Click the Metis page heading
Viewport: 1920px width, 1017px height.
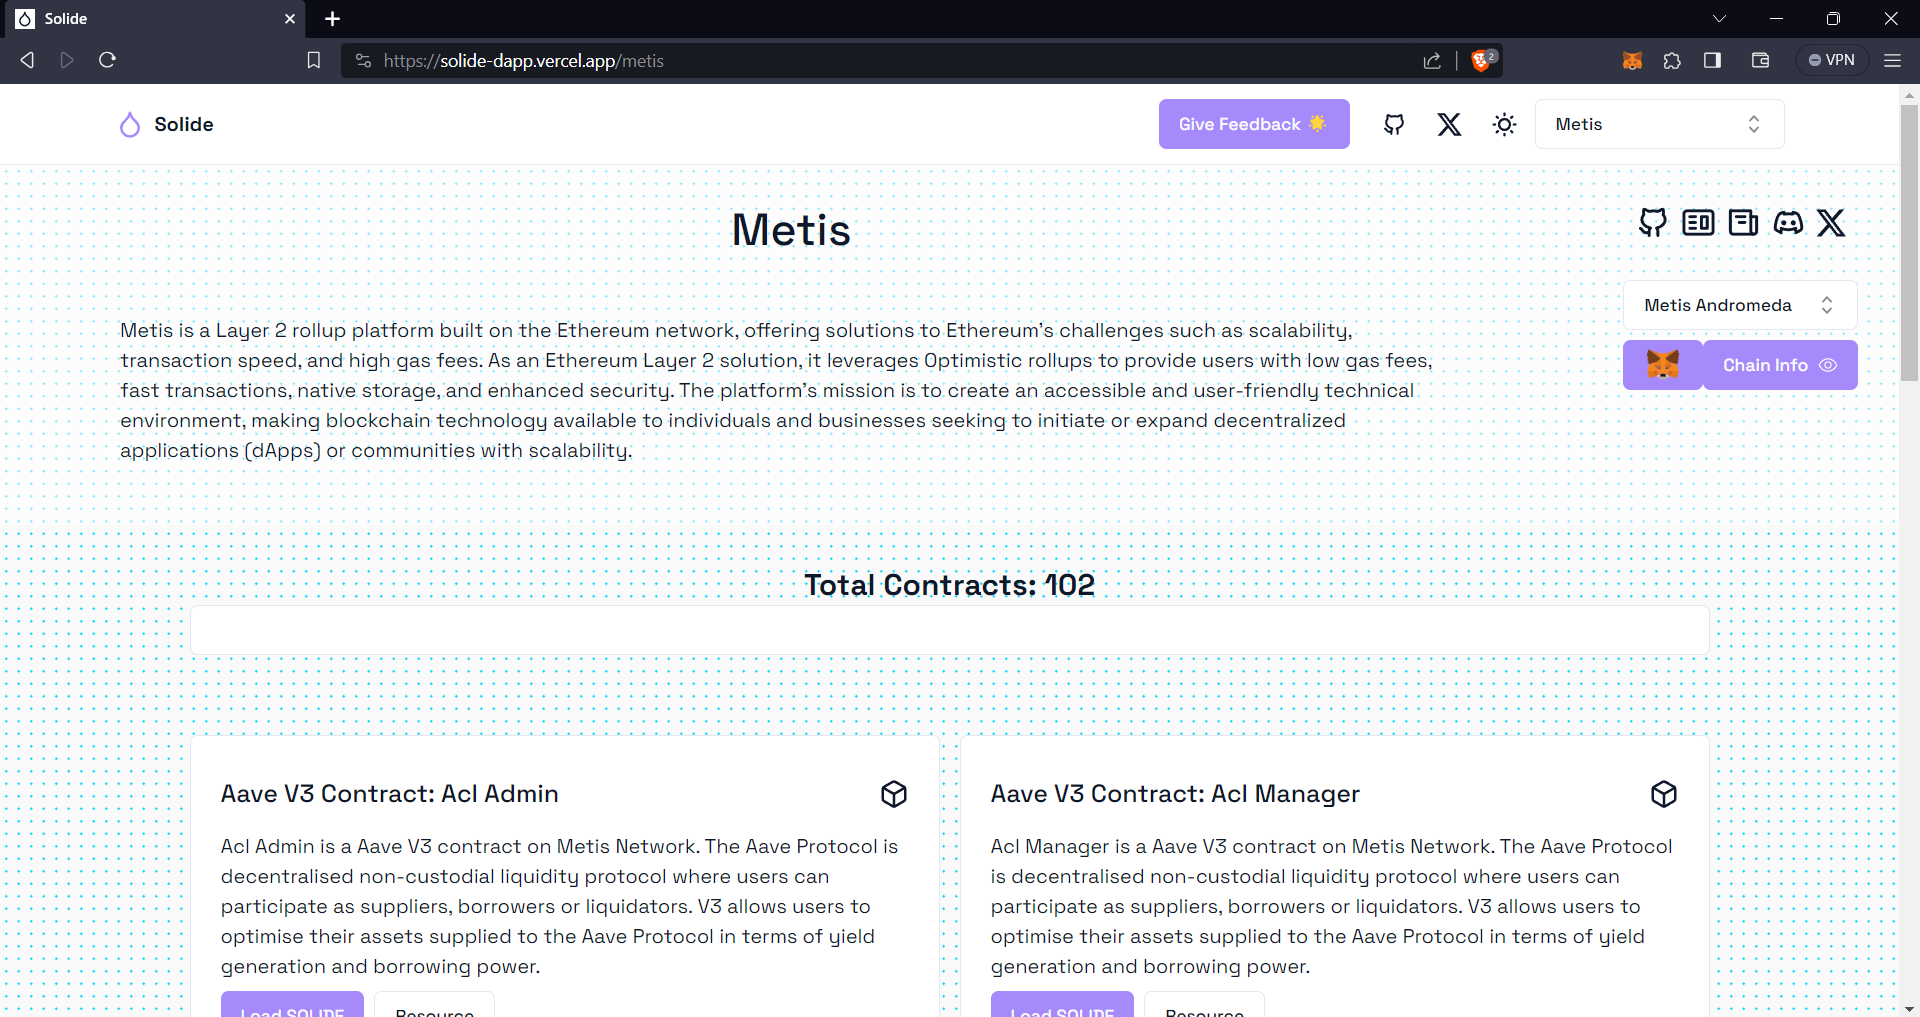[x=791, y=230]
